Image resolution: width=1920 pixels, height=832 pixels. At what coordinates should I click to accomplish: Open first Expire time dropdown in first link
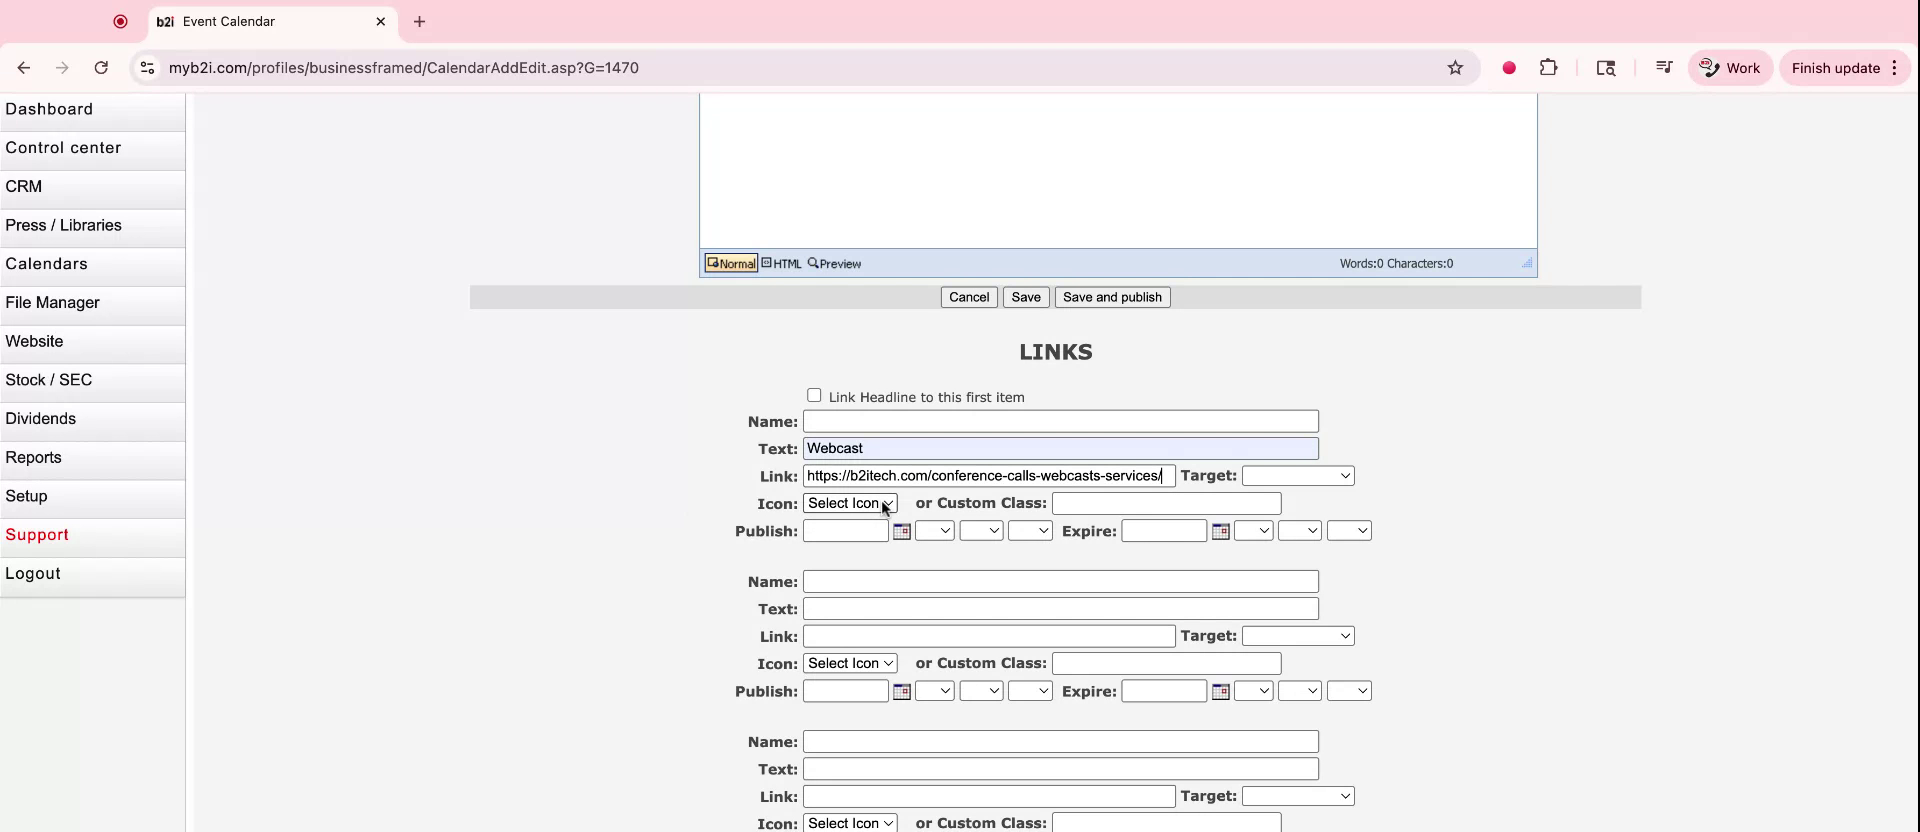tap(1253, 531)
